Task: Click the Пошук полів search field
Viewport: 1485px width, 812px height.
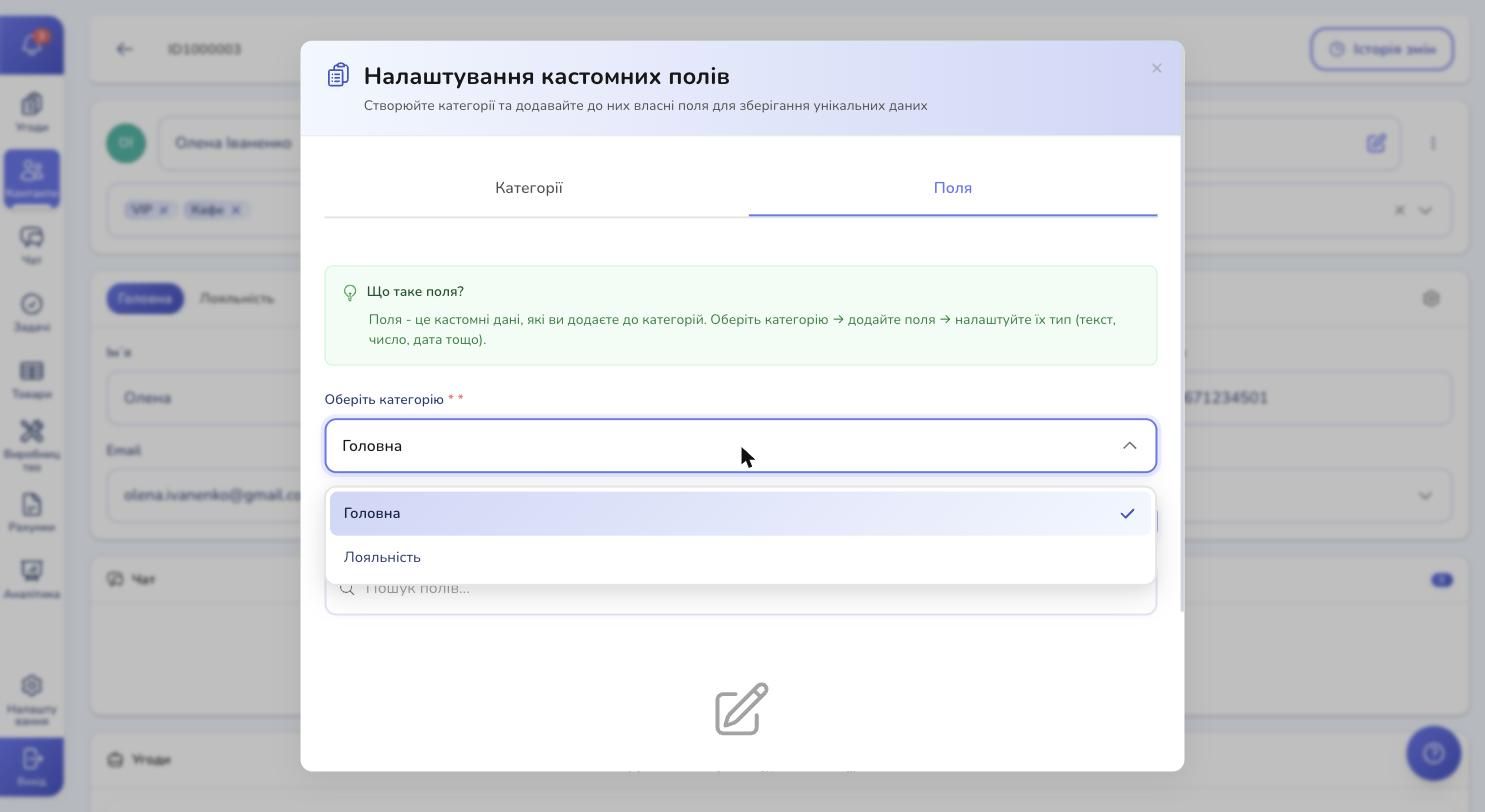Action: pos(741,588)
